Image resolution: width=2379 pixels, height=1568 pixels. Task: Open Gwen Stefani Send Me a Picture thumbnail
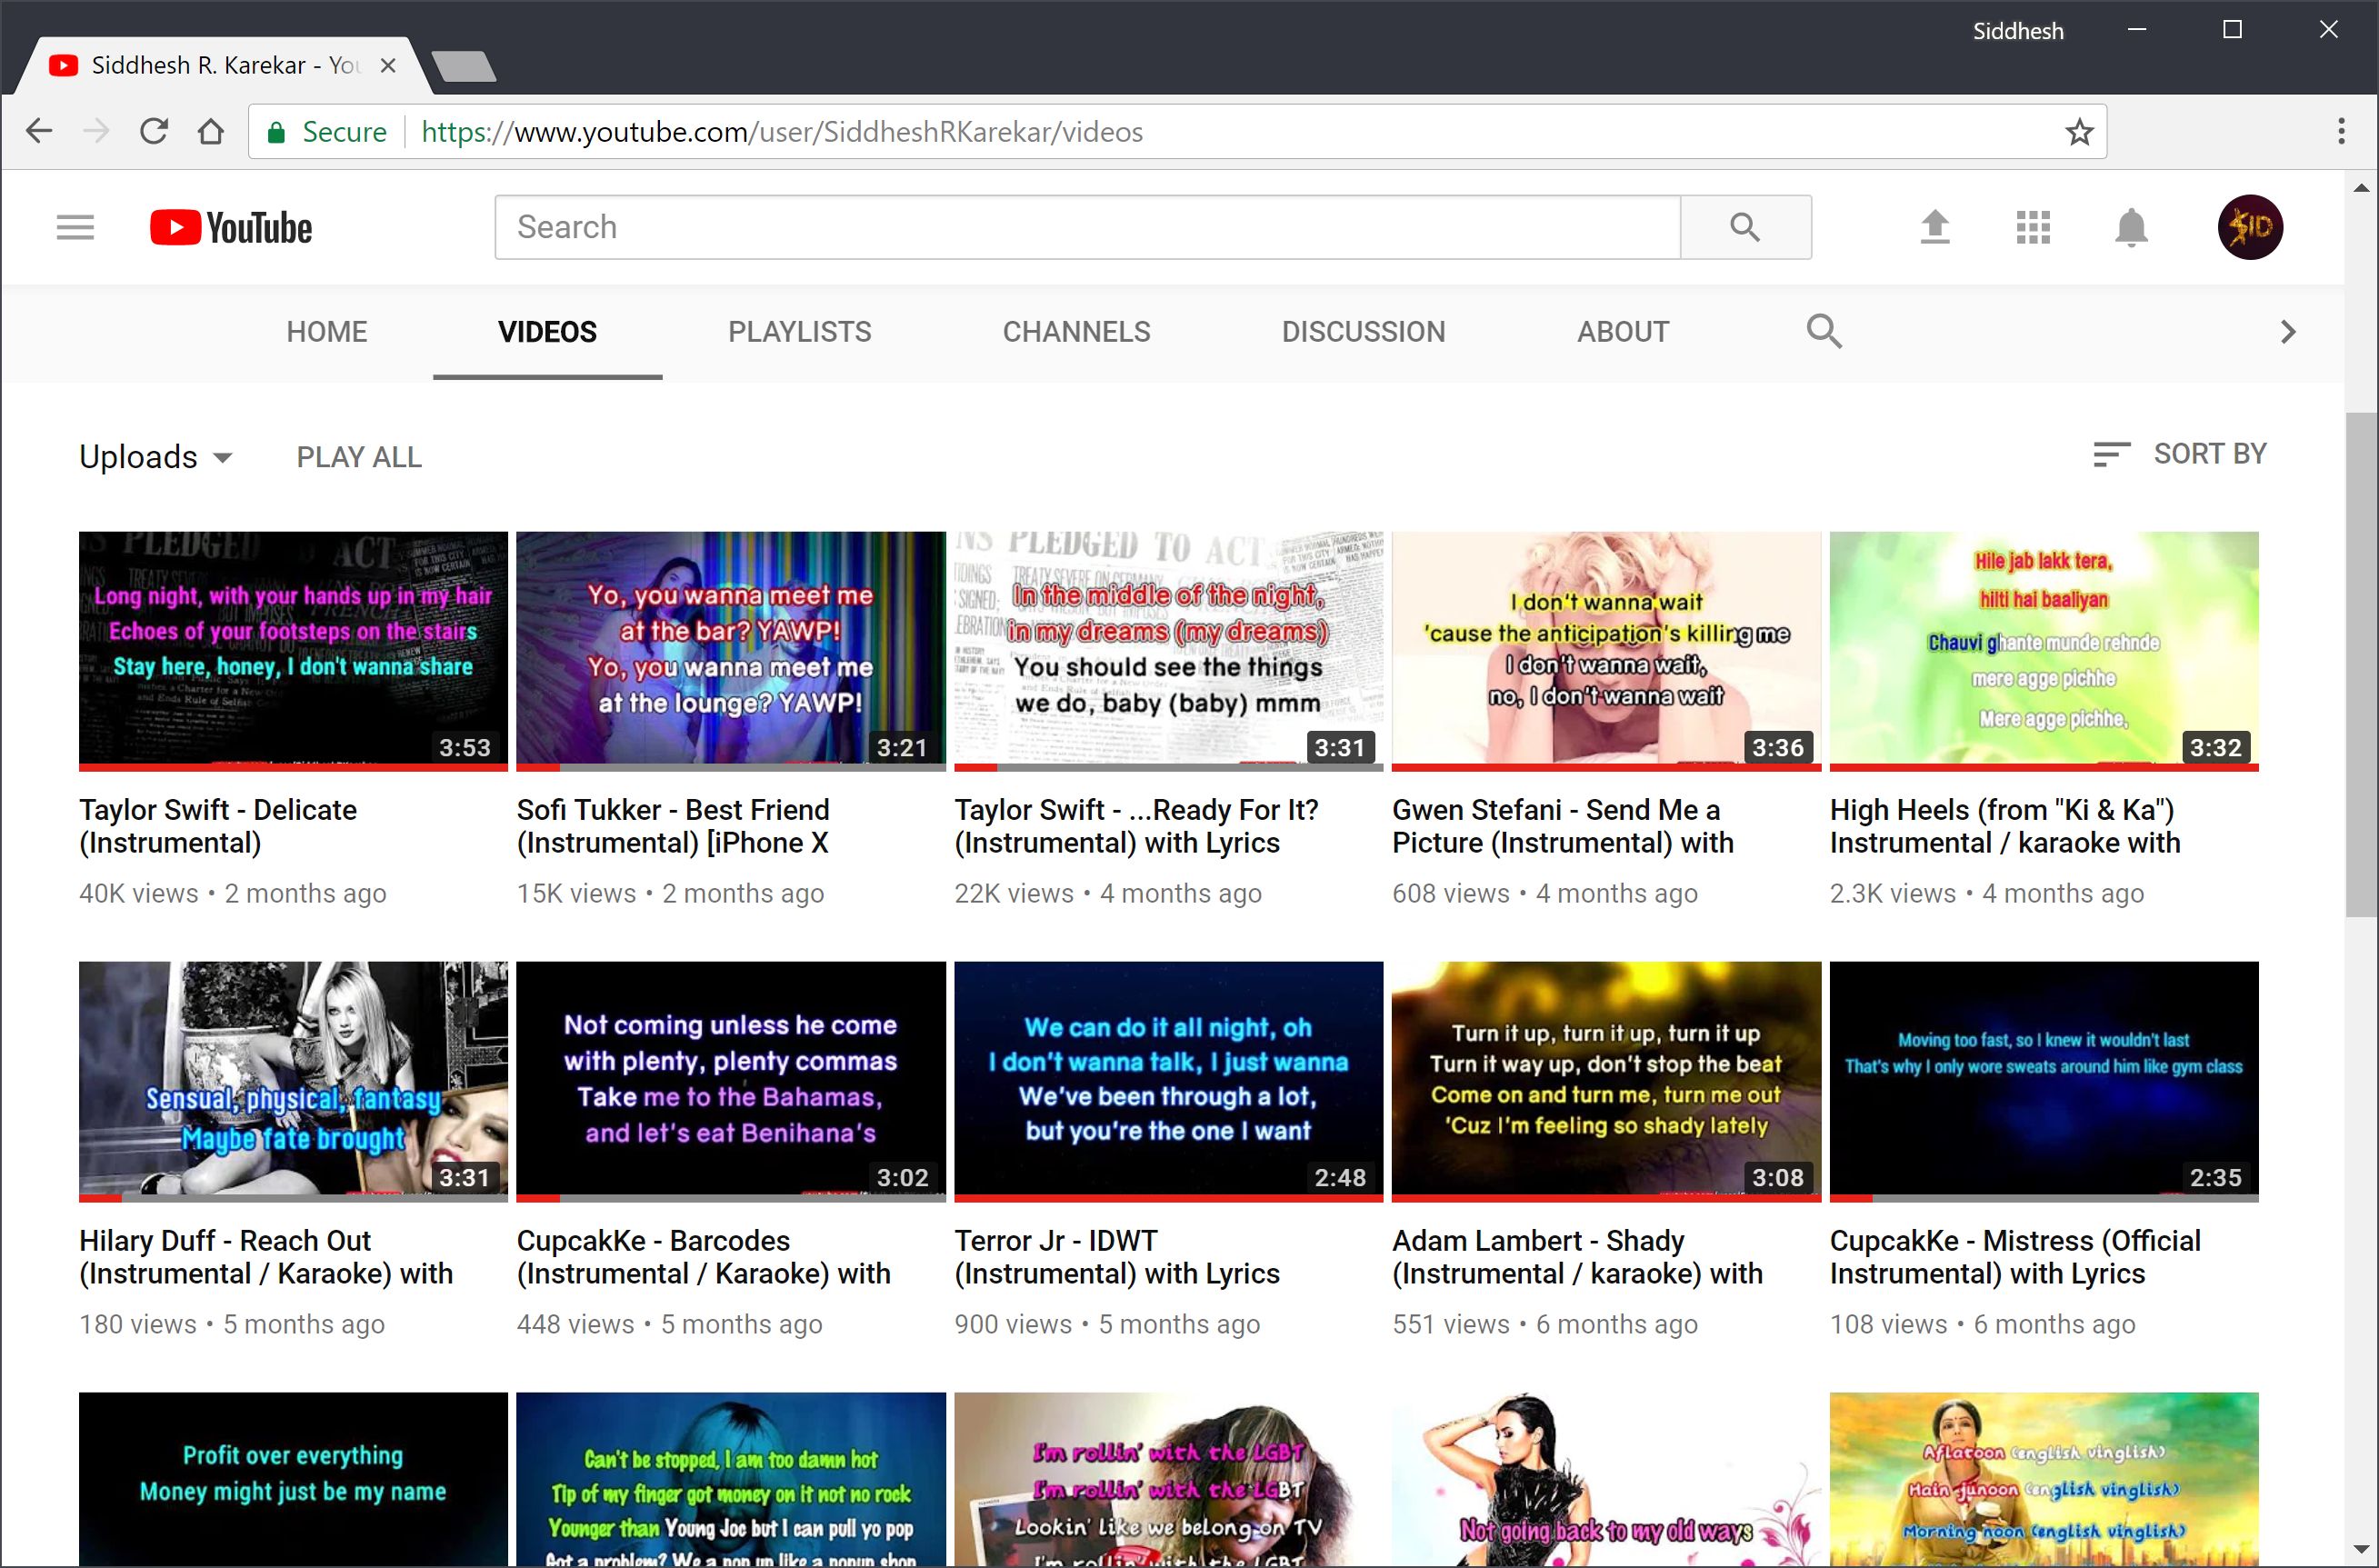1606,651
